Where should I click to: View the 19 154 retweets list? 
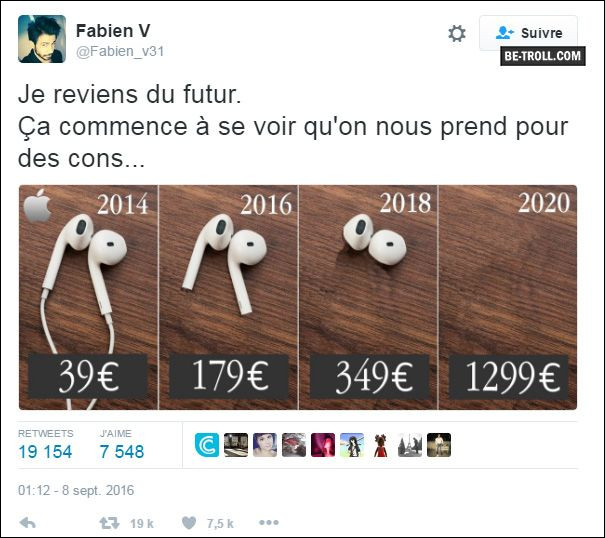pos(45,445)
